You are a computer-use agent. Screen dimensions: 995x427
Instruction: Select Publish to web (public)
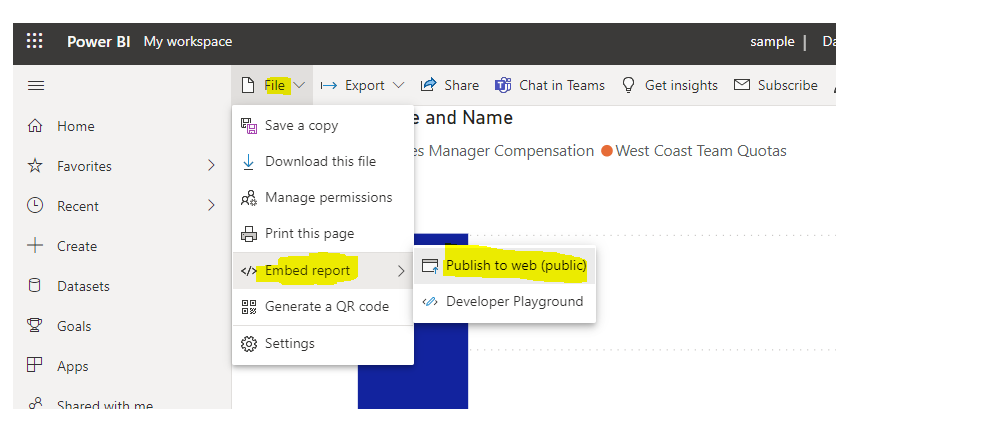click(504, 265)
